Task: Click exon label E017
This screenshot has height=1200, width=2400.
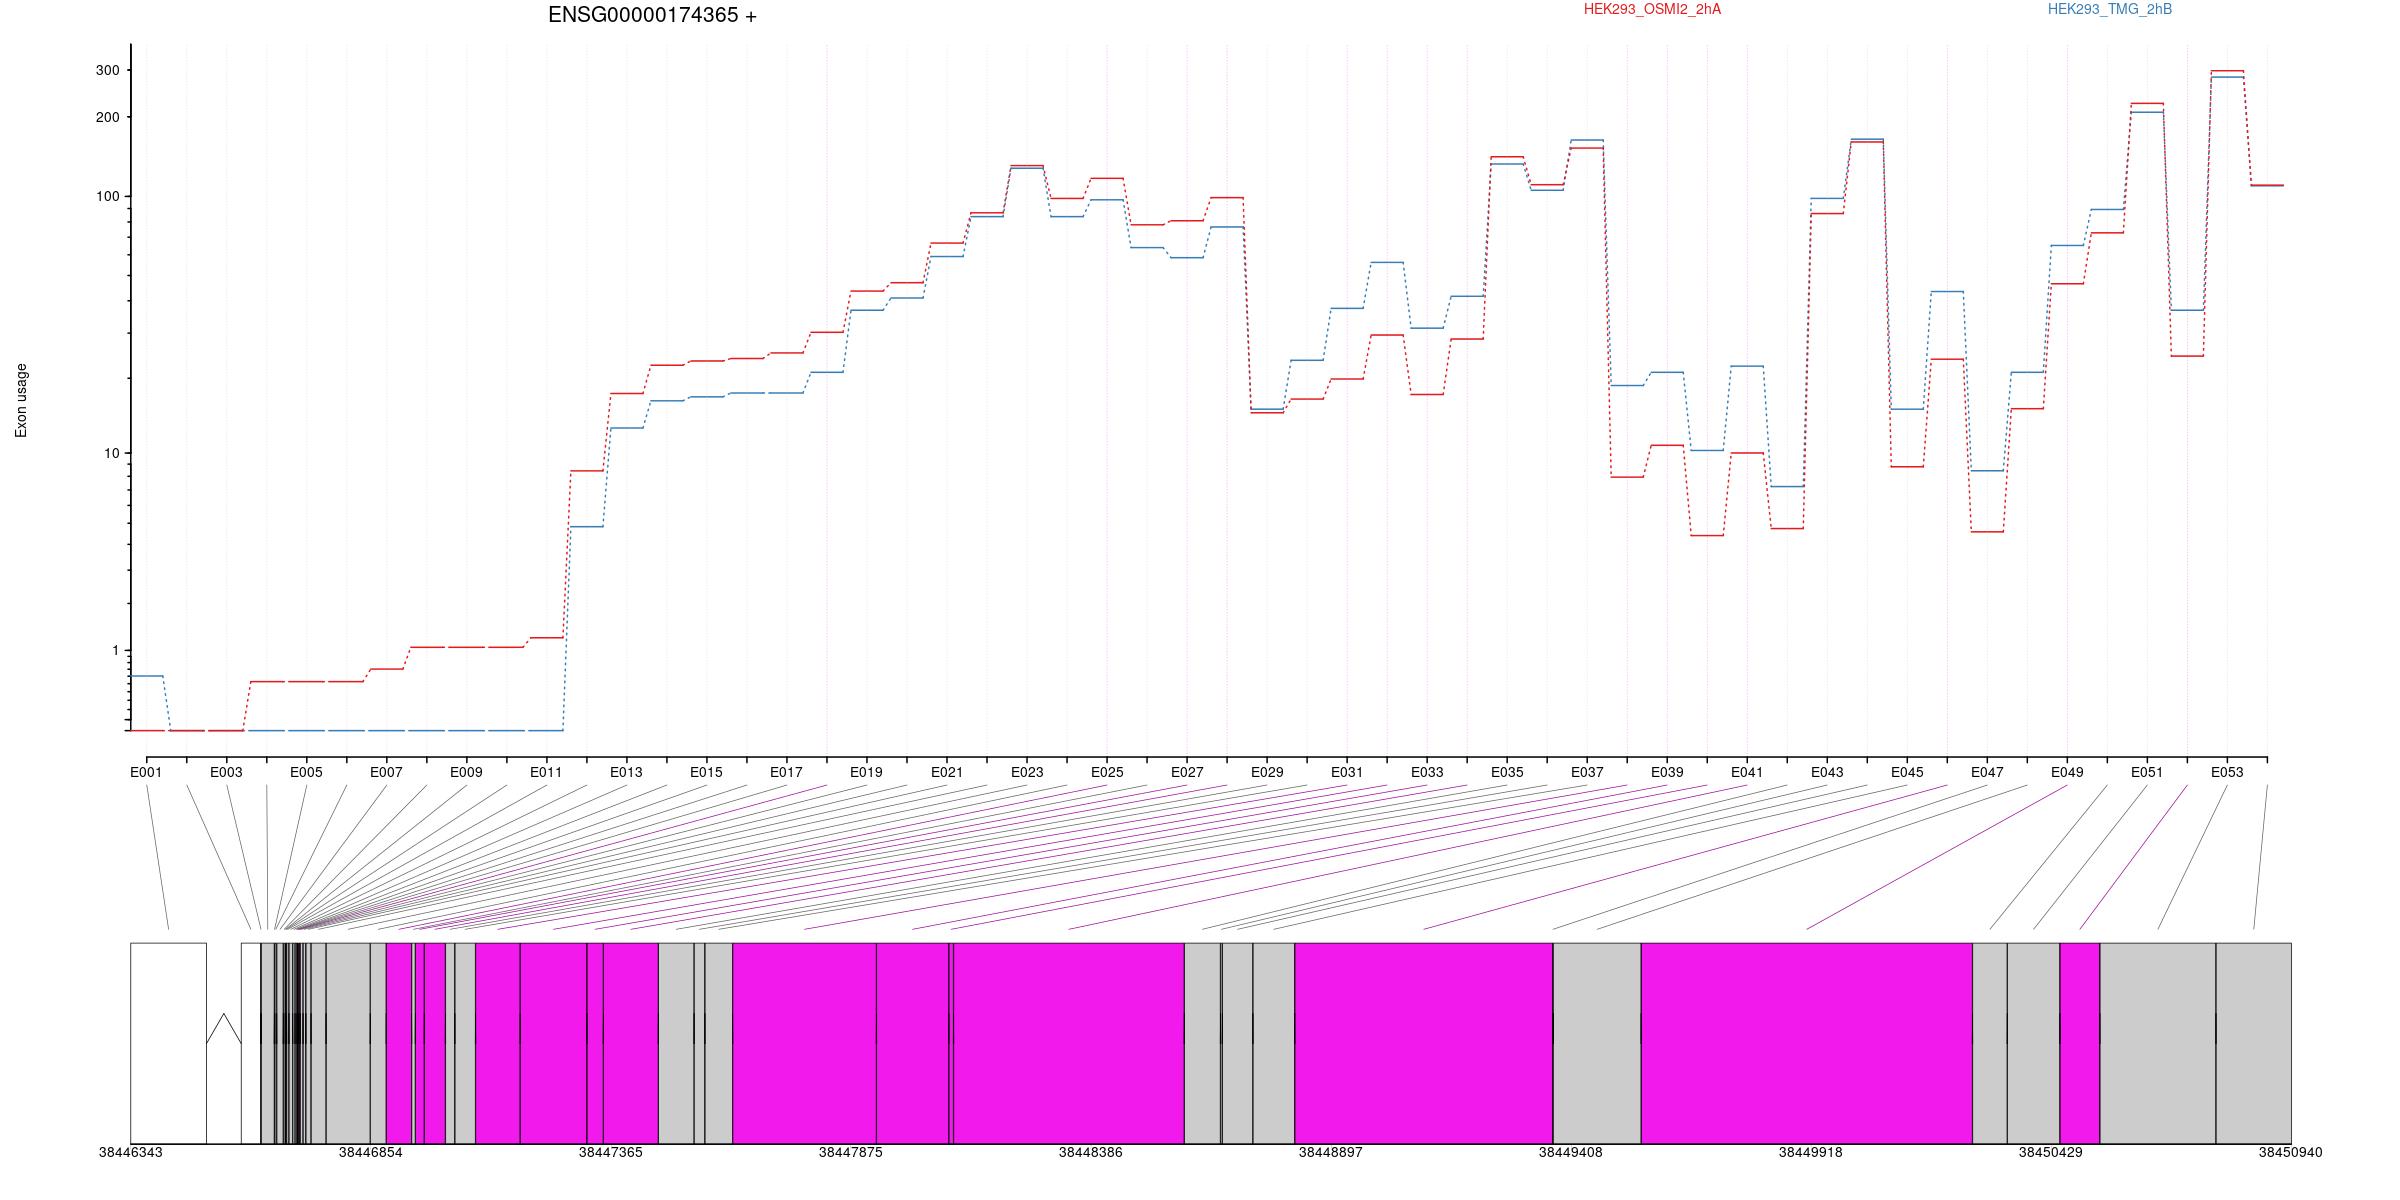Action: pyautogui.click(x=786, y=772)
